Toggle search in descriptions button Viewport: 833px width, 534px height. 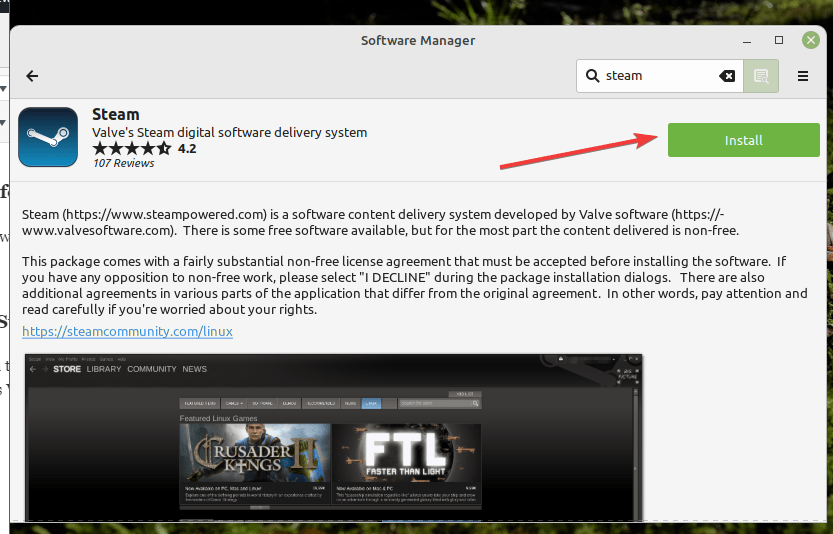point(761,76)
